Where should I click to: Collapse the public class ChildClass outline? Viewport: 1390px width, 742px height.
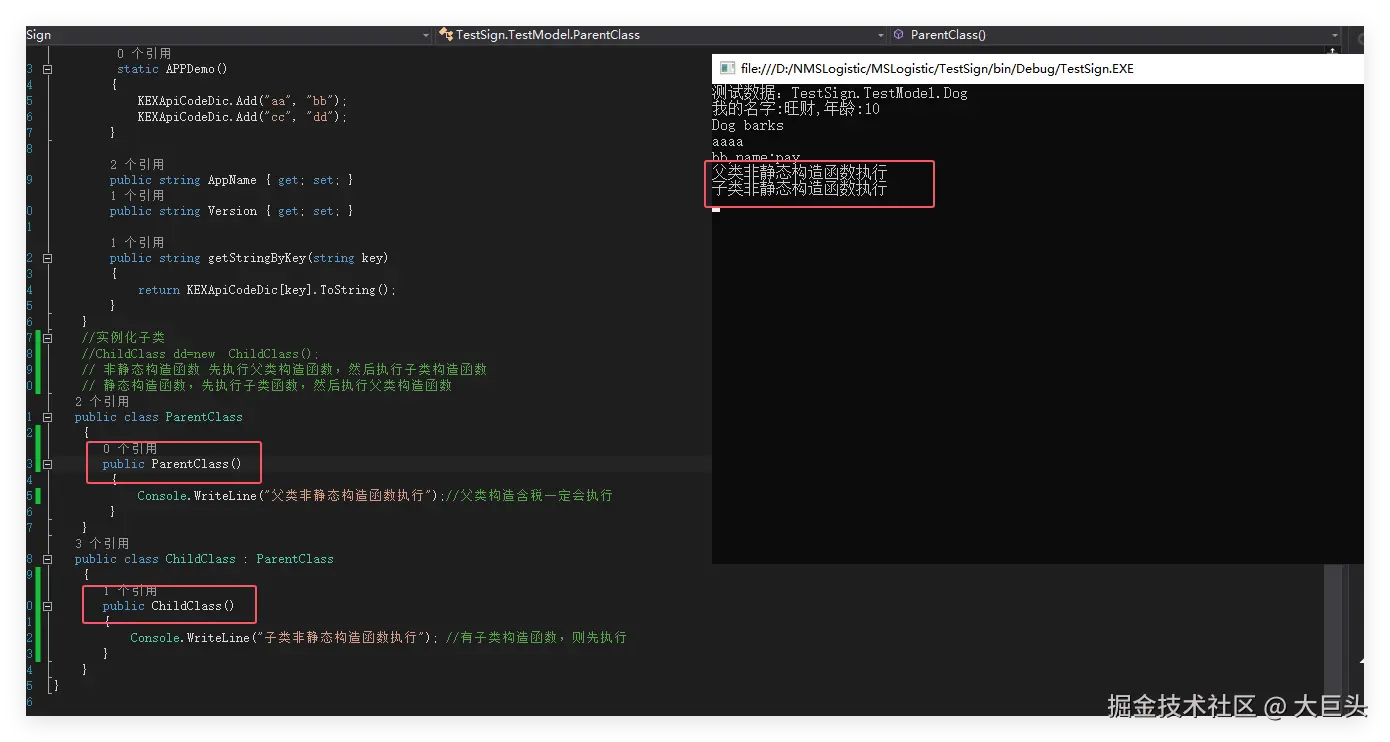coord(47,559)
